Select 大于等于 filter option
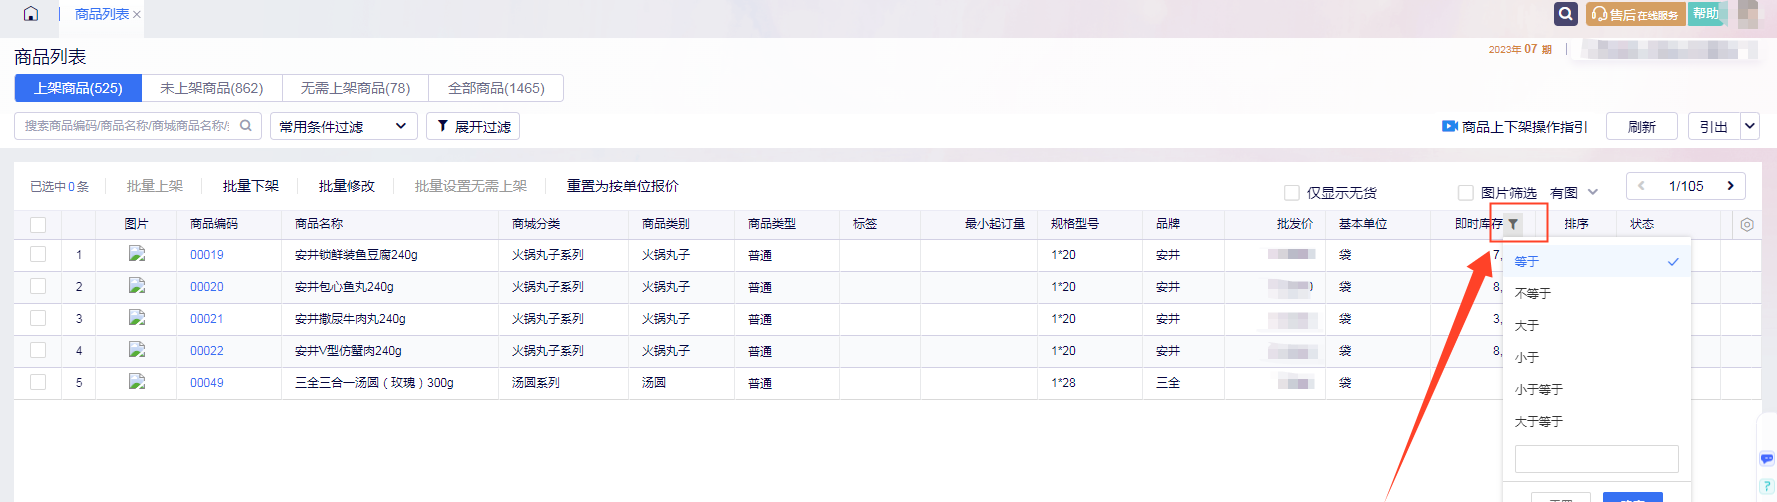The height and width of the screenshot is (502, 1777). pyautogui.click(x=1596, y=422)
